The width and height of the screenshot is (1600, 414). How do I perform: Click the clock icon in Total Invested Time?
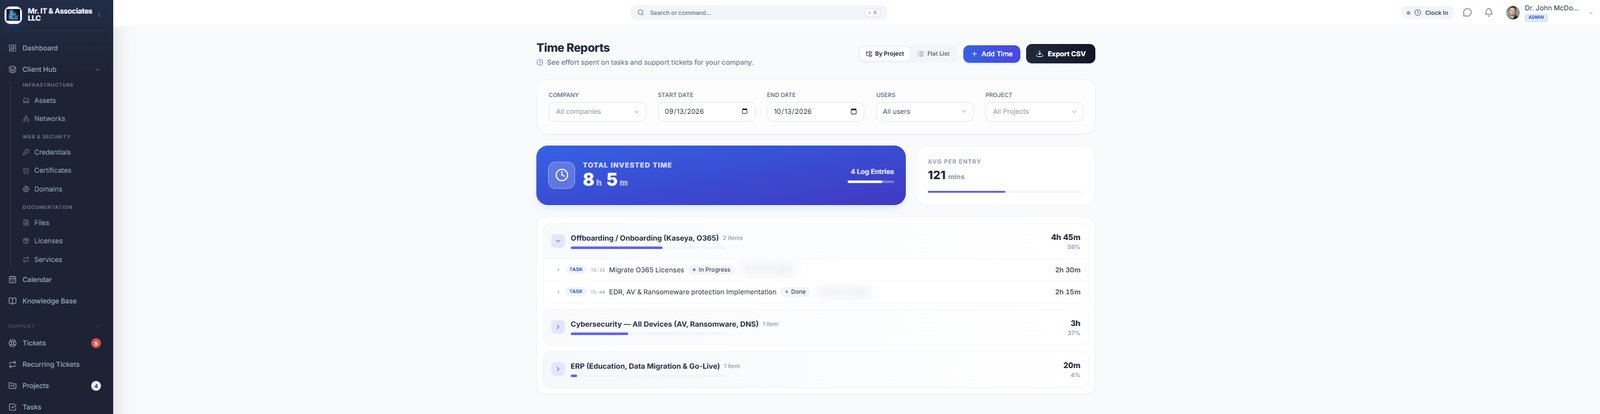coord(562,175)
